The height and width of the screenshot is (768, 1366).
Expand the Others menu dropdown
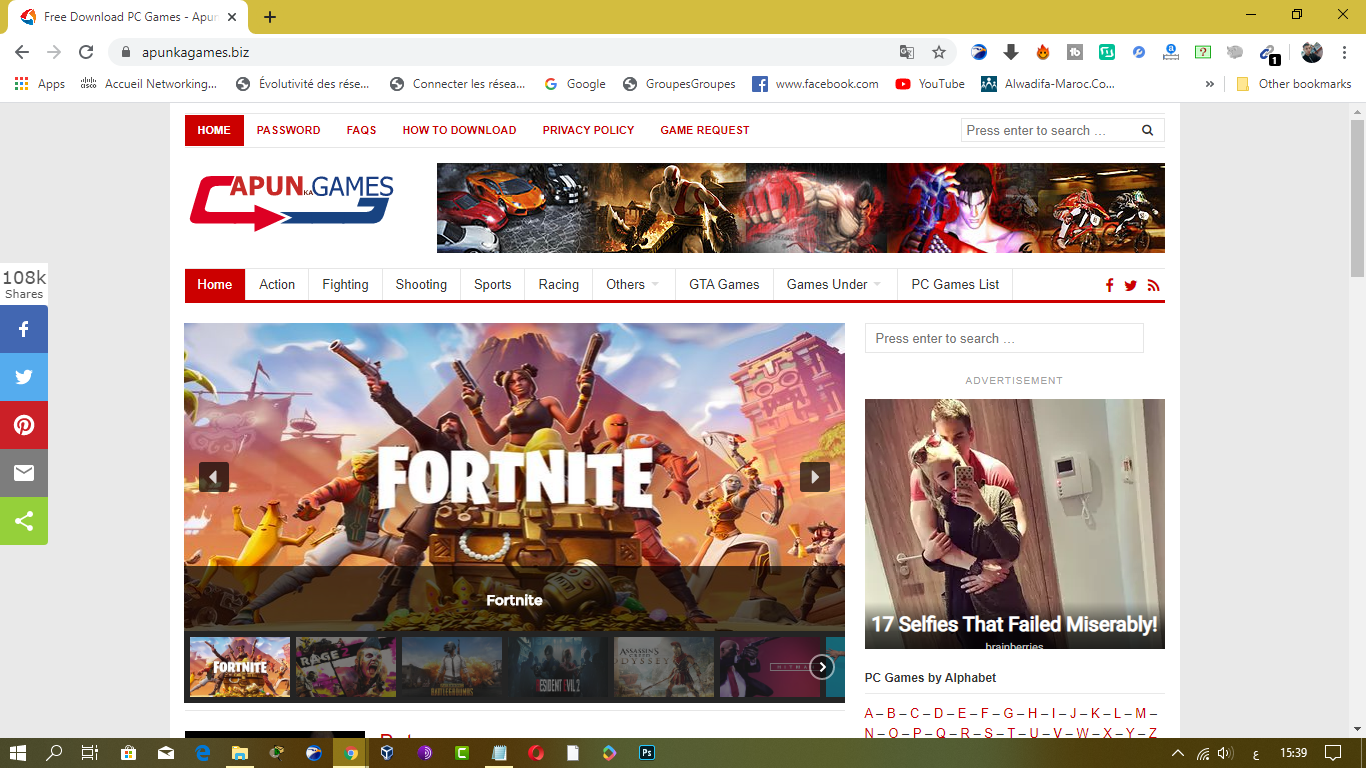(633, 284)
